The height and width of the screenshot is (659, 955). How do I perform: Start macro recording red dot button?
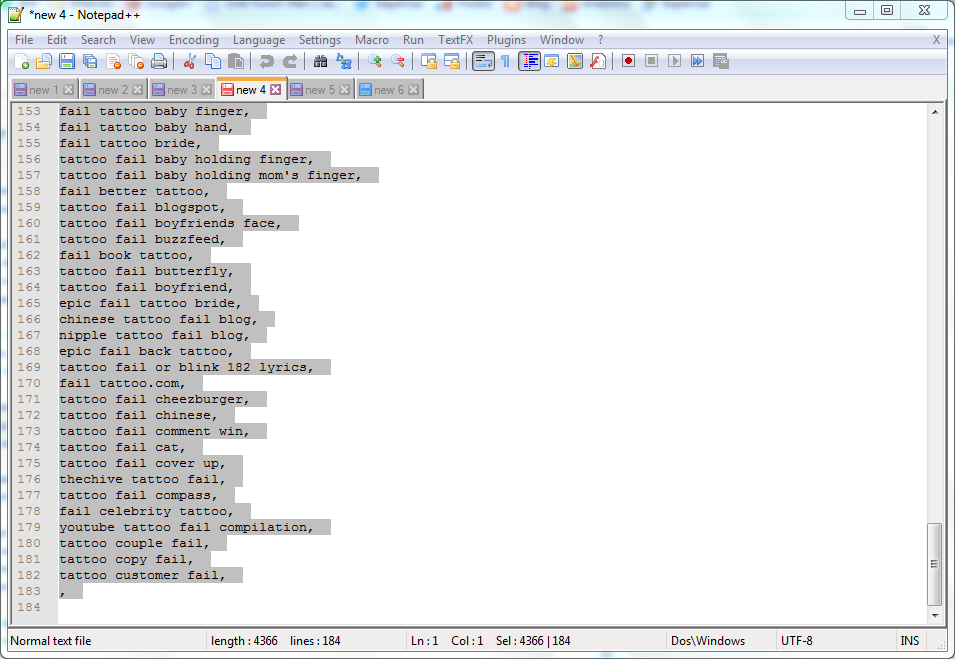coord(629,61)
